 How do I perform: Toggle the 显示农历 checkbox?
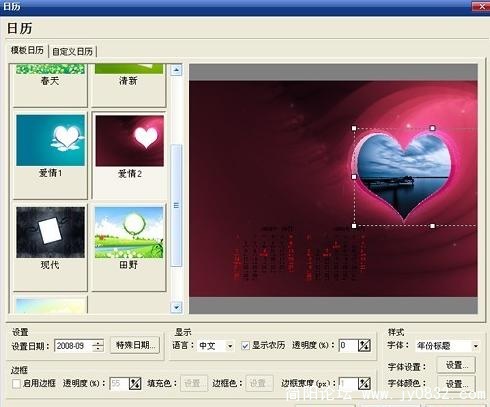click(x=245, y=346)
